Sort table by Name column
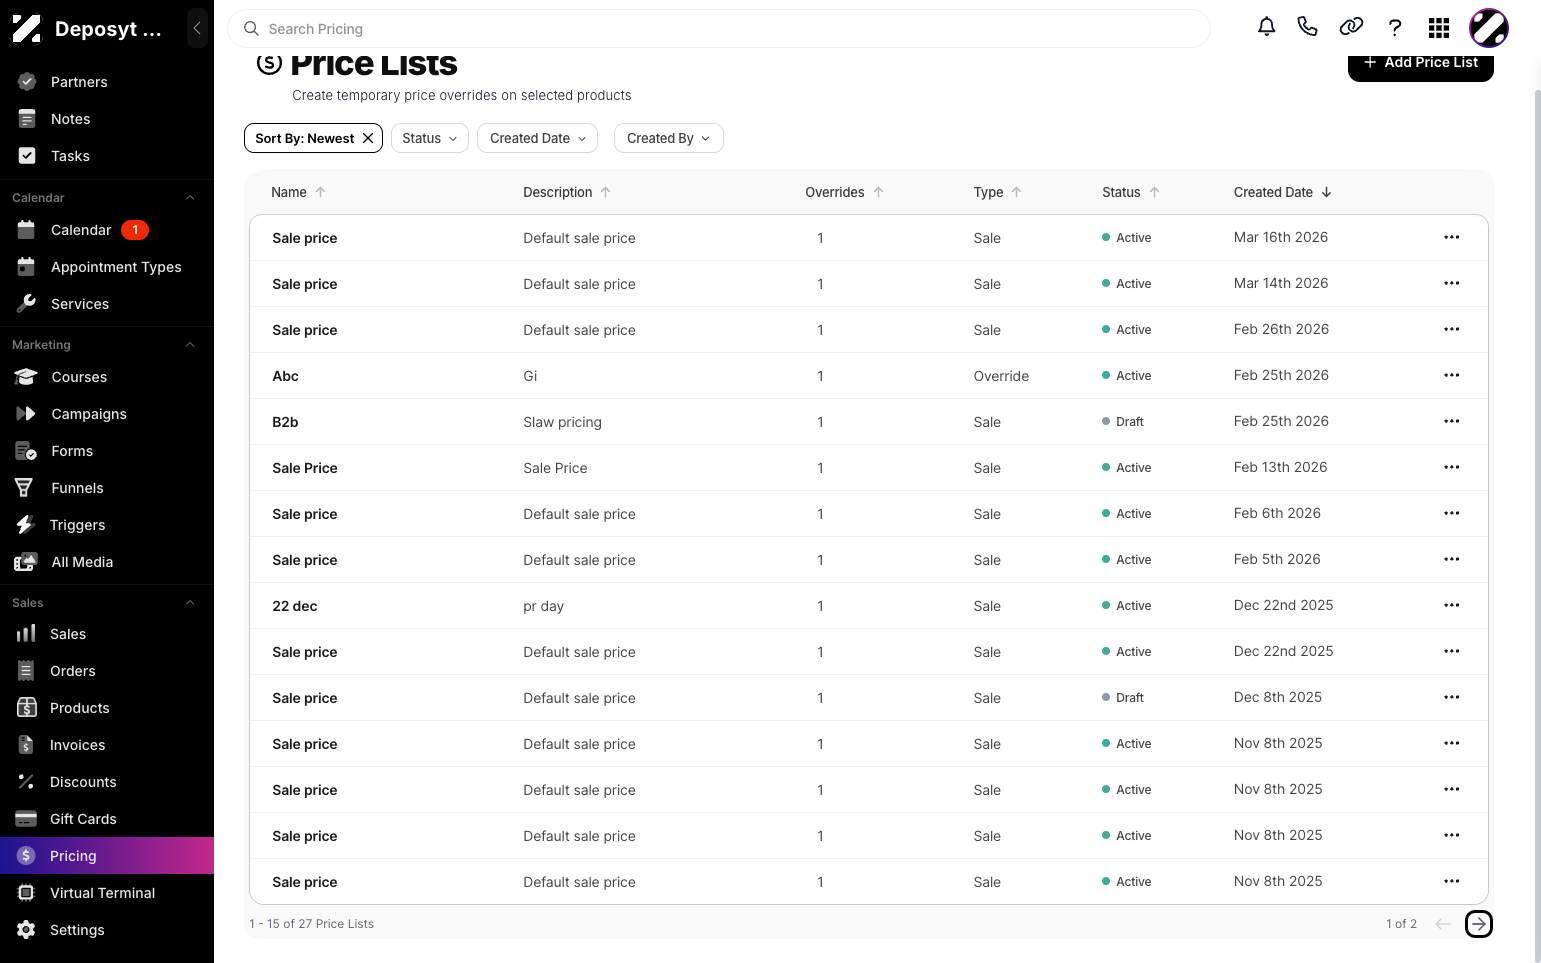Screen dimensions: 1541x963 coord(298,192)
